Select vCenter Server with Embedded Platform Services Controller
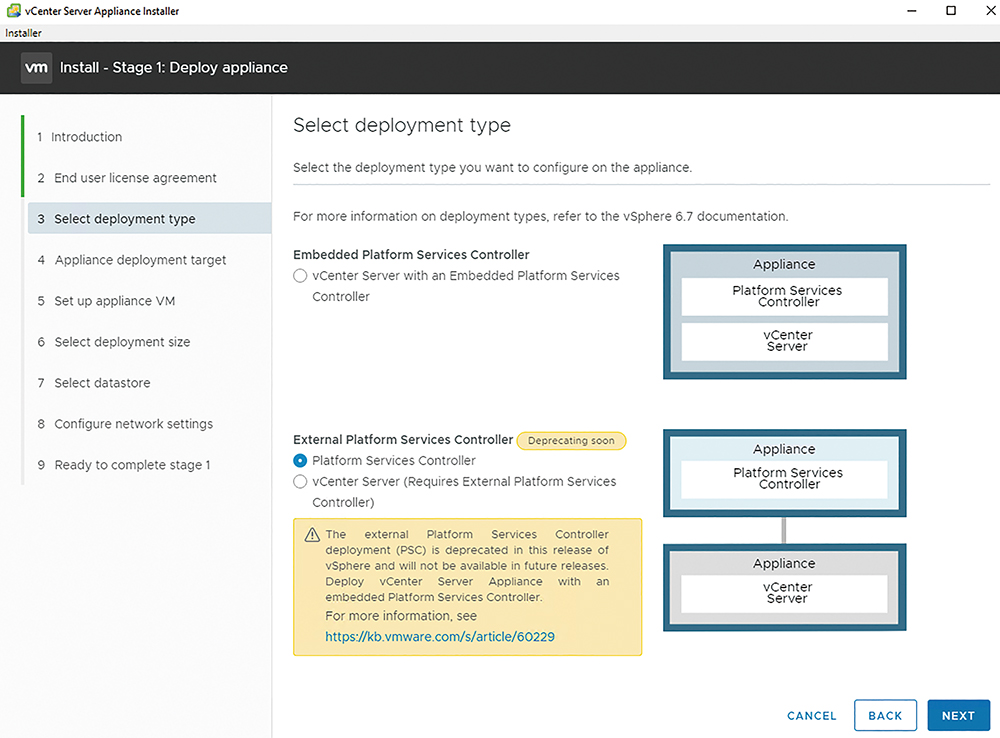Viewport: 1000px width, 738px height. pos(300,276)
